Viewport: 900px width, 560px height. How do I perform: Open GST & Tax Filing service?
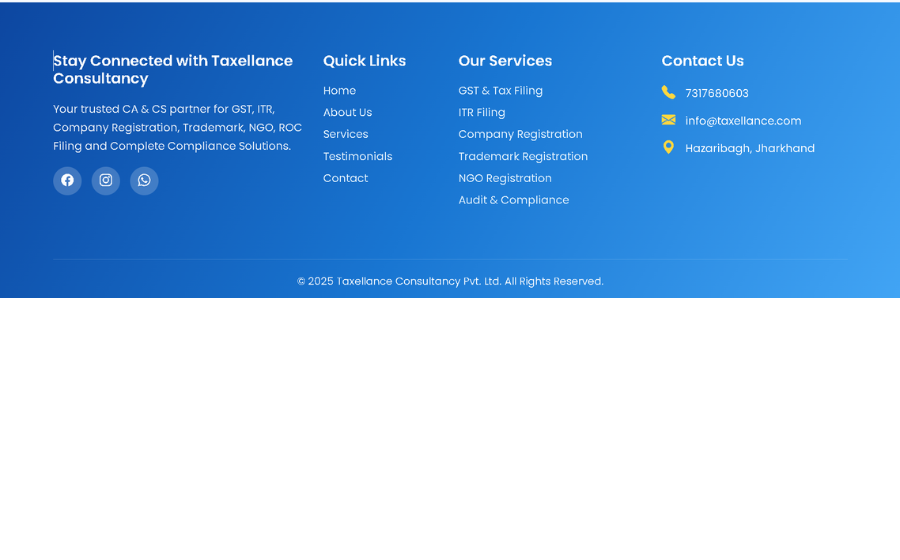(500, 91)
